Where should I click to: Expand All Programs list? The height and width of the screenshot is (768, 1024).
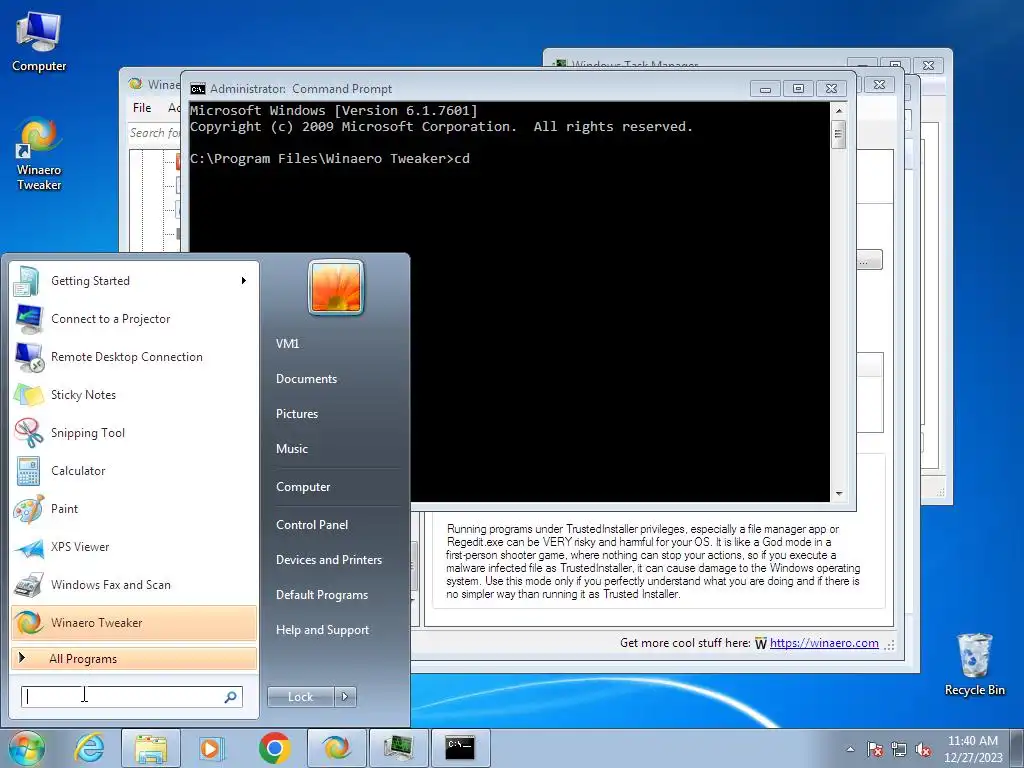point(134,659)
